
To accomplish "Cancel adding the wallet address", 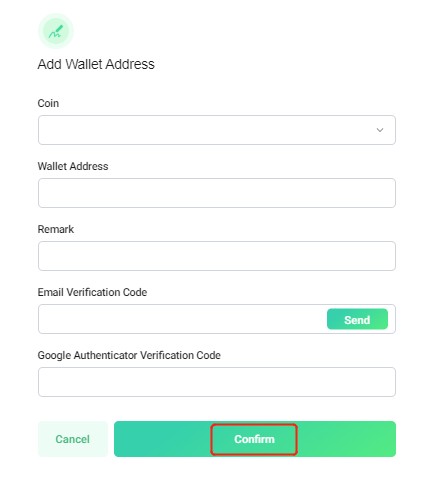I will [x=73, y=439].
